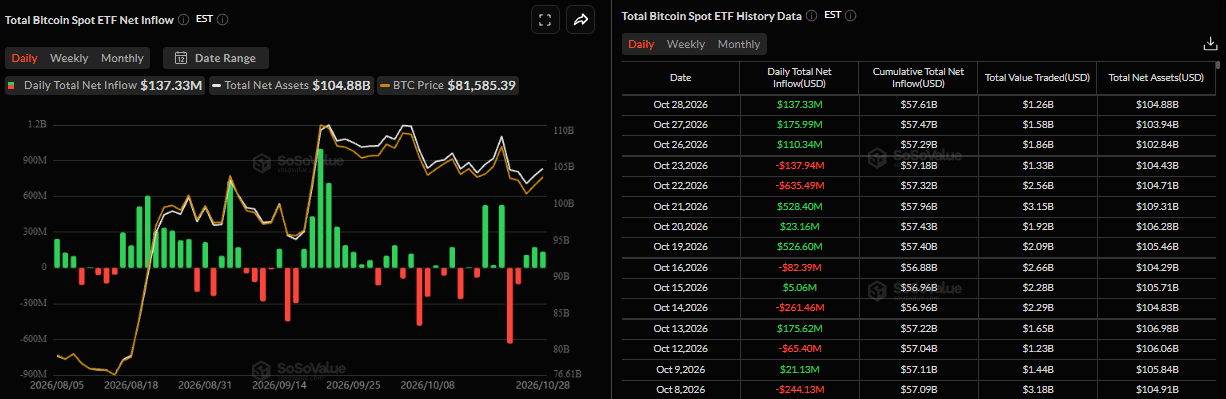Click the $57.61B cumulative inflow cell
This screenshot has width=1226, height=399.
[x=918, y=104]
